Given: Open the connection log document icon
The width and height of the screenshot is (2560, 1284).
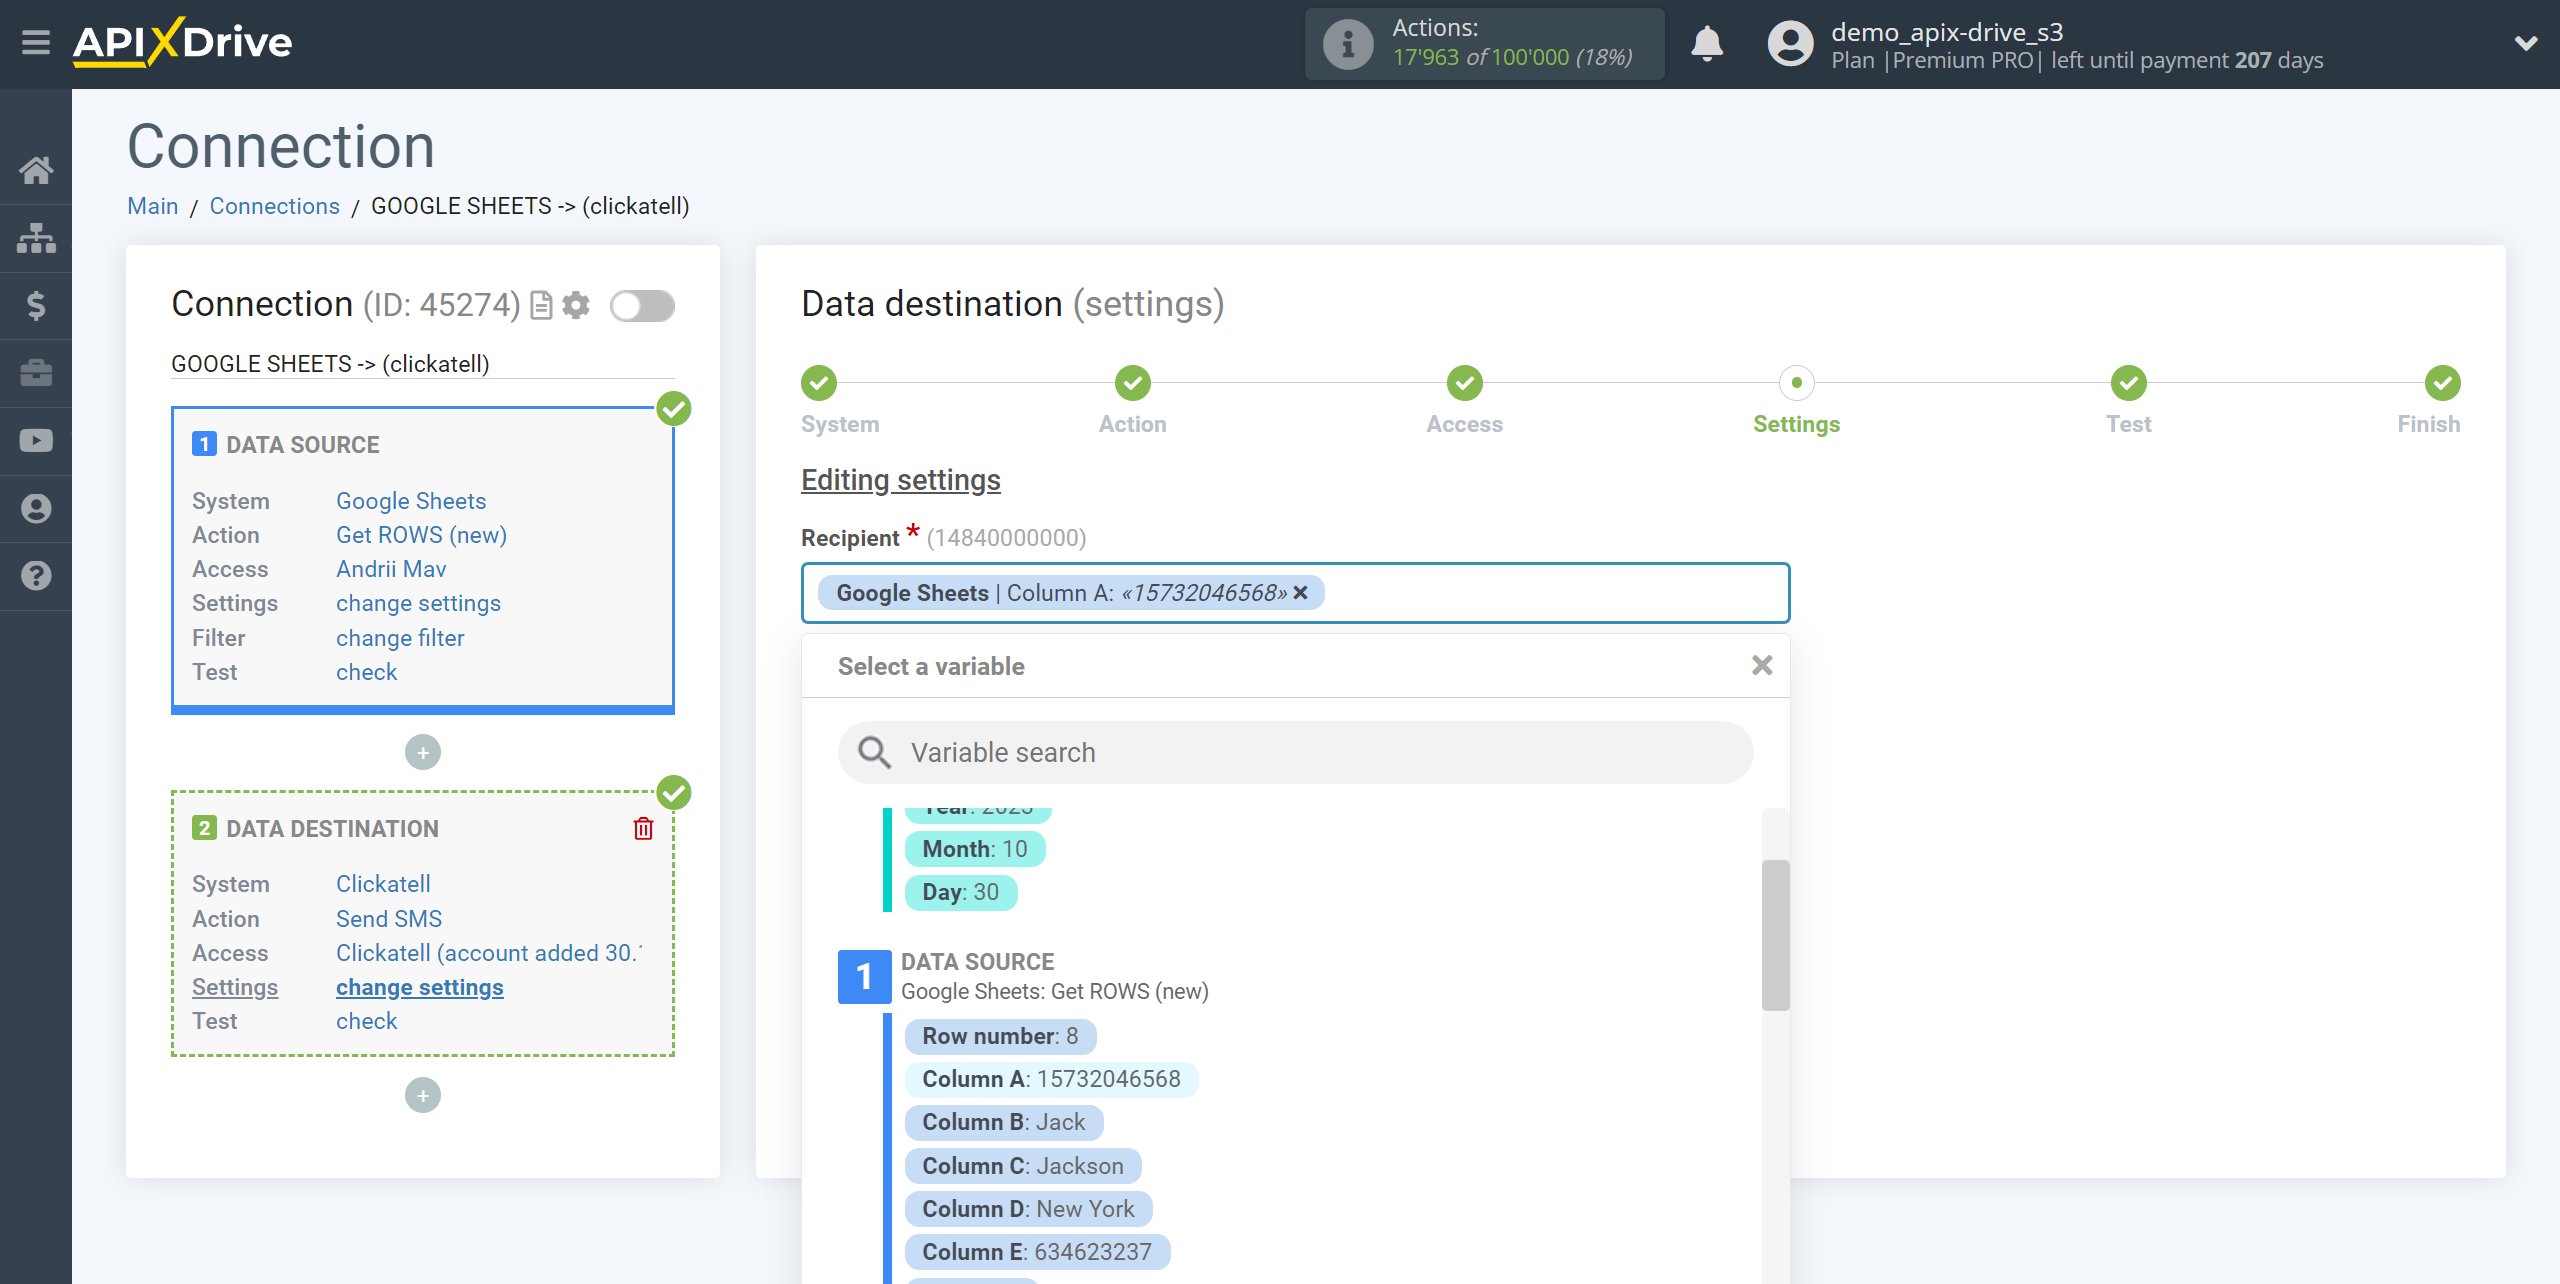Looking at the screenshot, I should coord(541,305).
